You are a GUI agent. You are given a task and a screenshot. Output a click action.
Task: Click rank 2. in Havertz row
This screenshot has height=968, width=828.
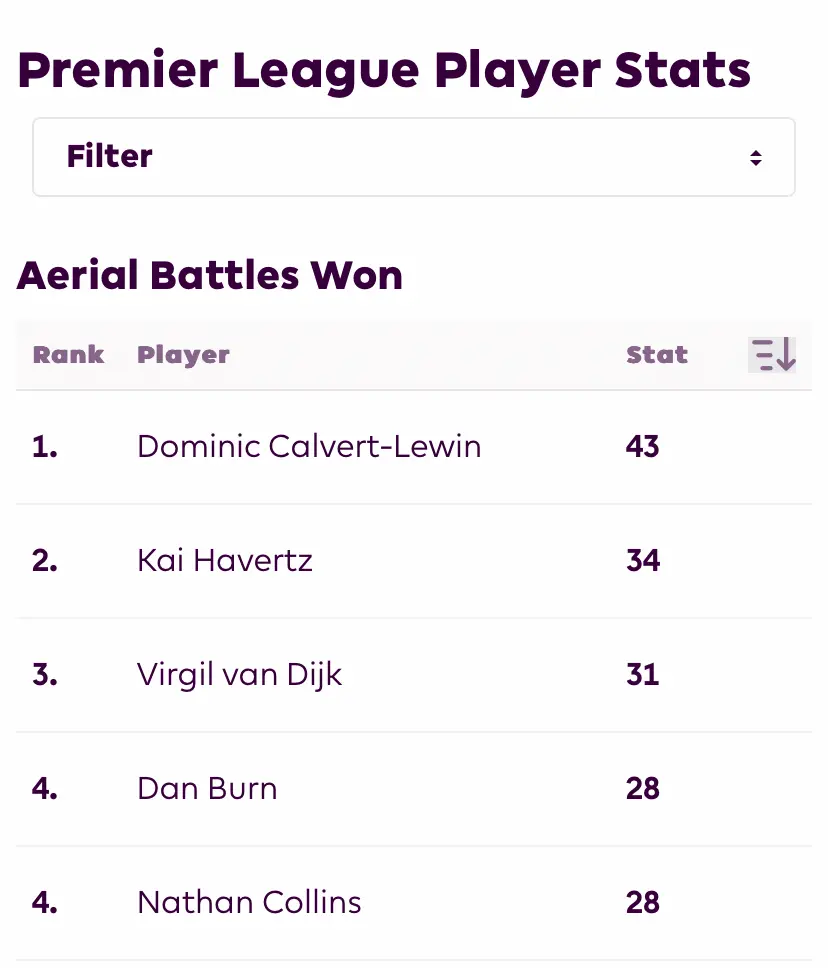[x=44, y=560]
